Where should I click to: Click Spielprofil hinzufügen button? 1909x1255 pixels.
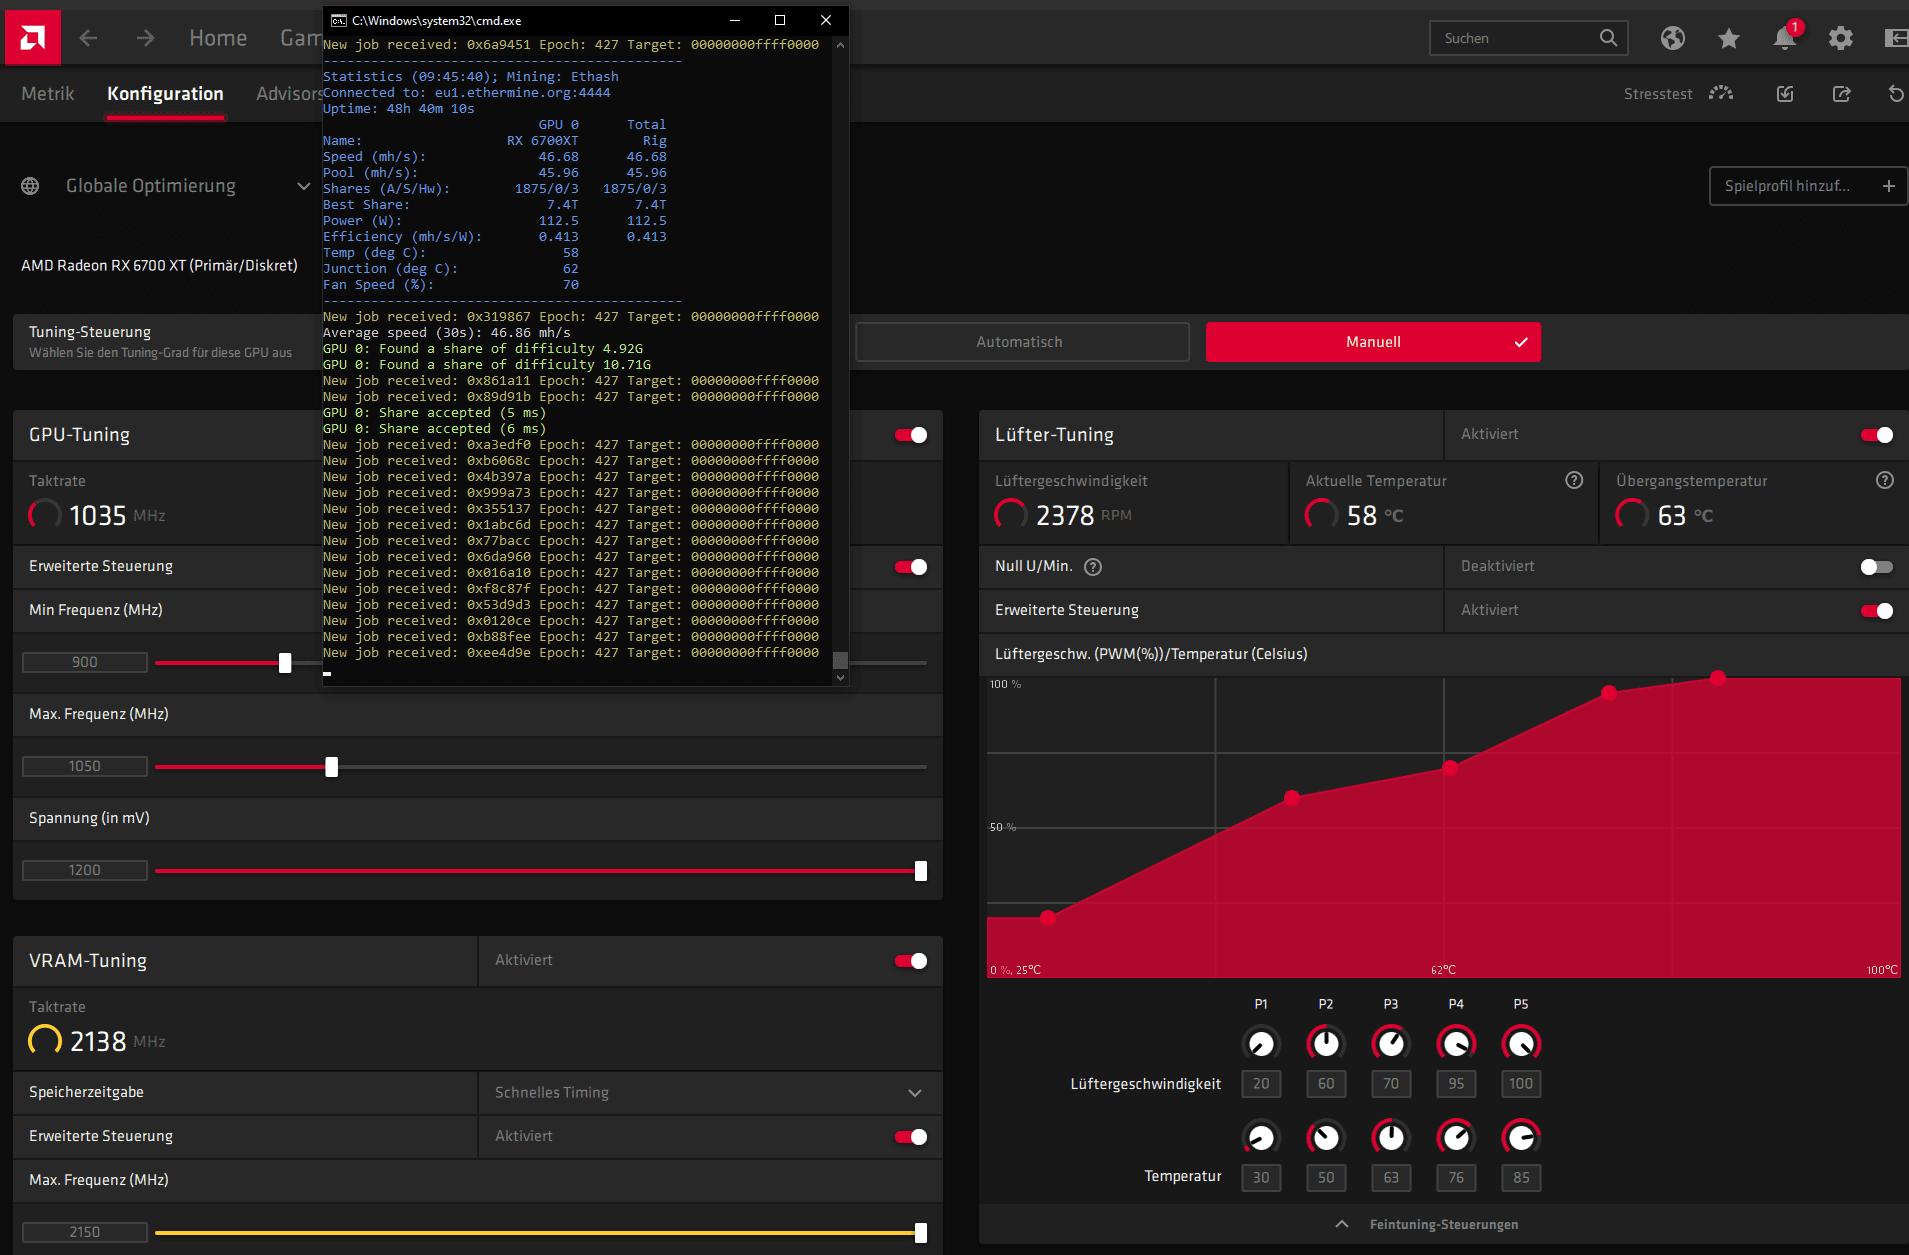point(1808,186)
